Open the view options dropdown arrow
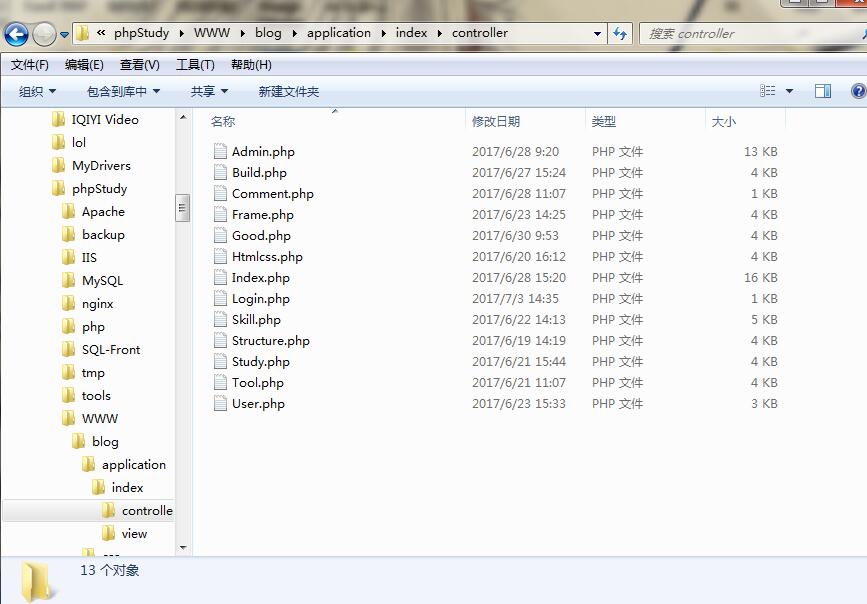Viewport: 867px width, 604px height. click(789, 91)
